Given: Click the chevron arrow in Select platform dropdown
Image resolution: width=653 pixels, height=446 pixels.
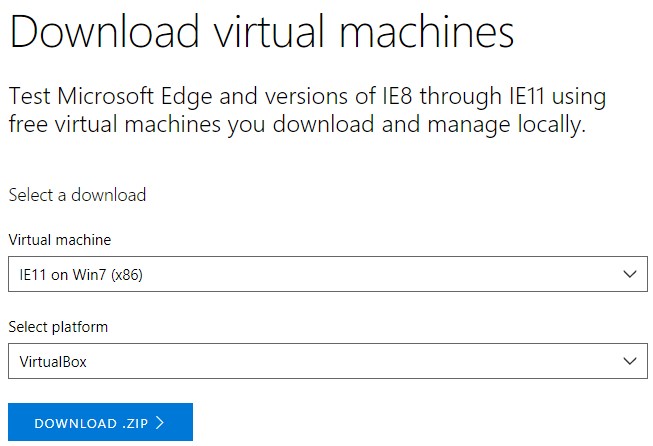Looking at the screenshot, I should 629,361.
